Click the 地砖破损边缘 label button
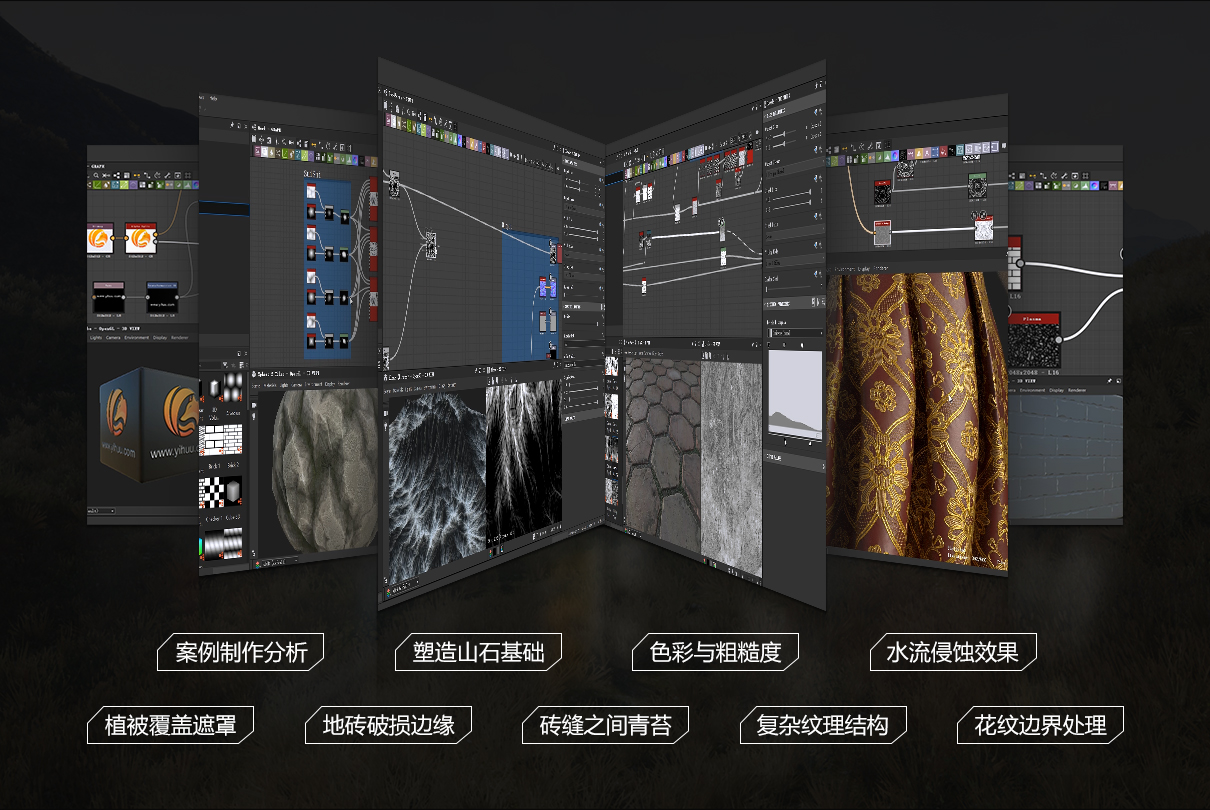Screen dimensions: 1210x810 point(389,725)
